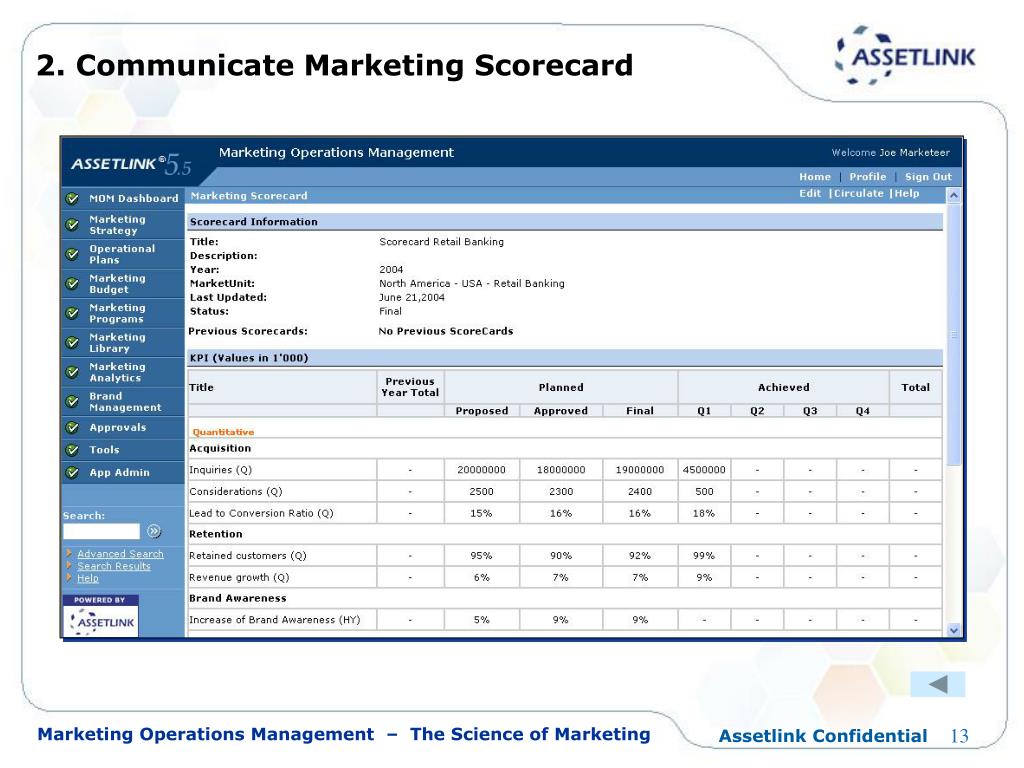Screen dimensions: 1024x768
Task: Go to Brand Management
Action: (x=125, y=402)
